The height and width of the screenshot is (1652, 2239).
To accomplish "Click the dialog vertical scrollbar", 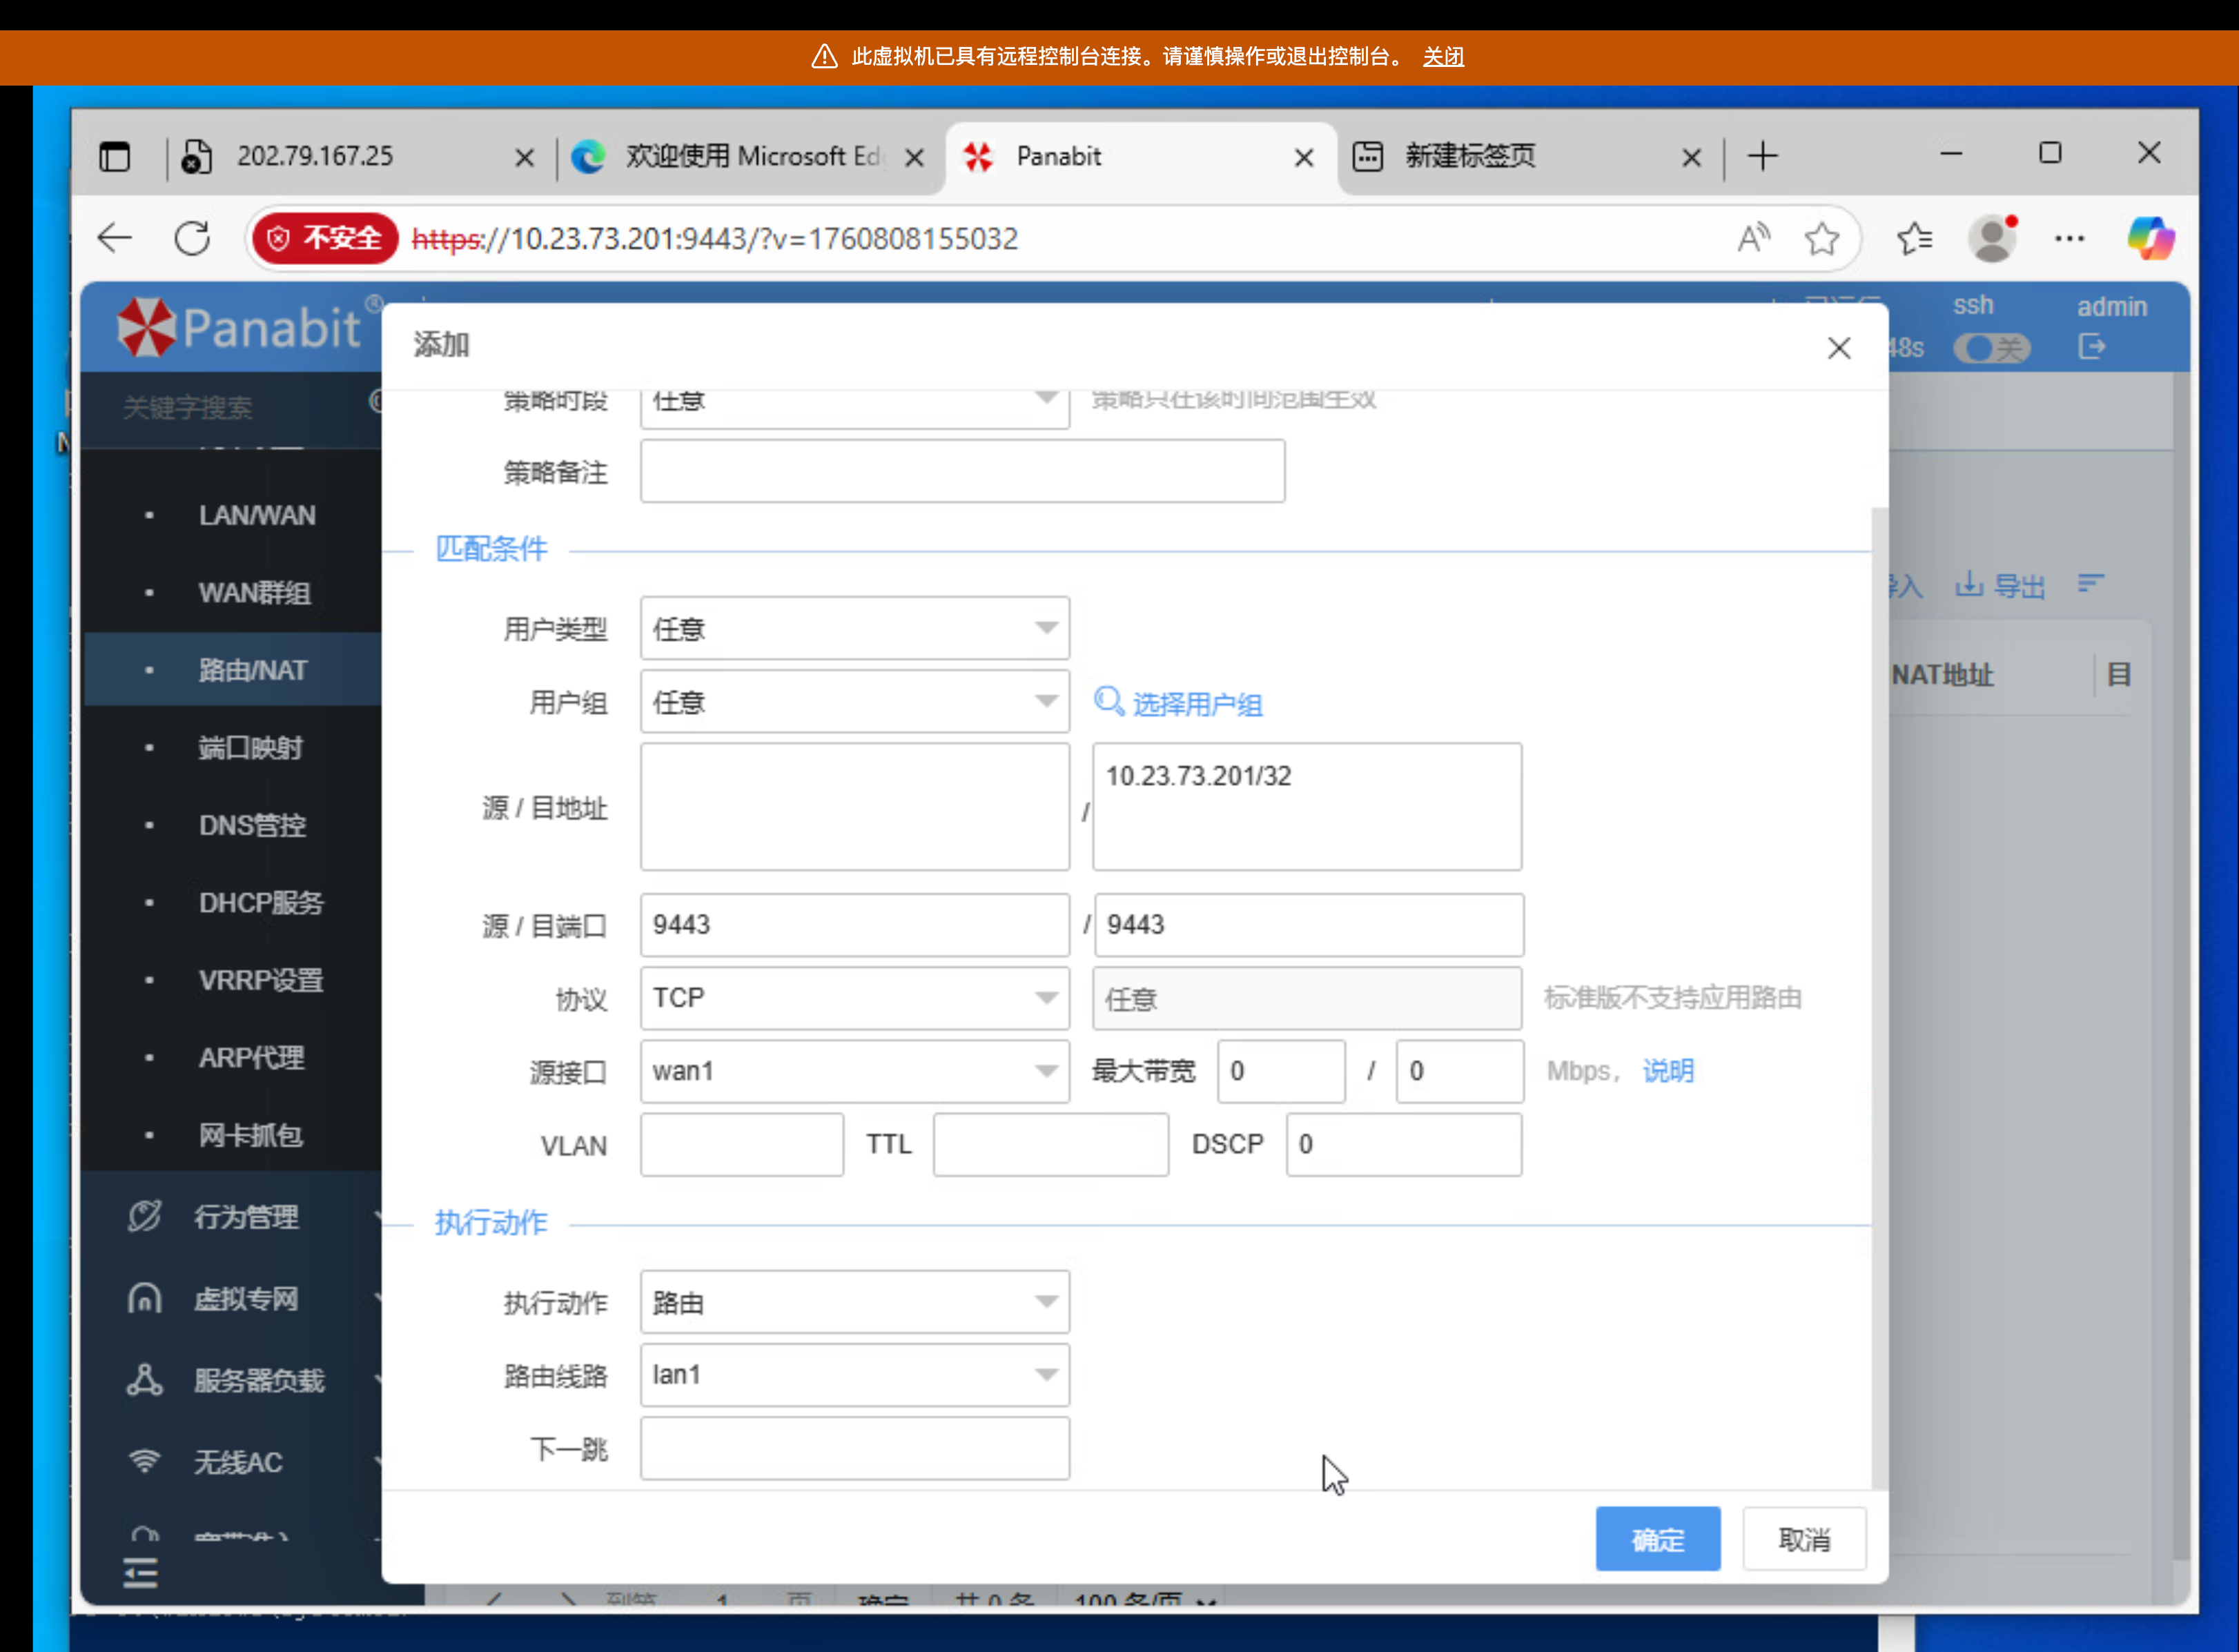I will pyautogui.click(x=1879, y=1000).
